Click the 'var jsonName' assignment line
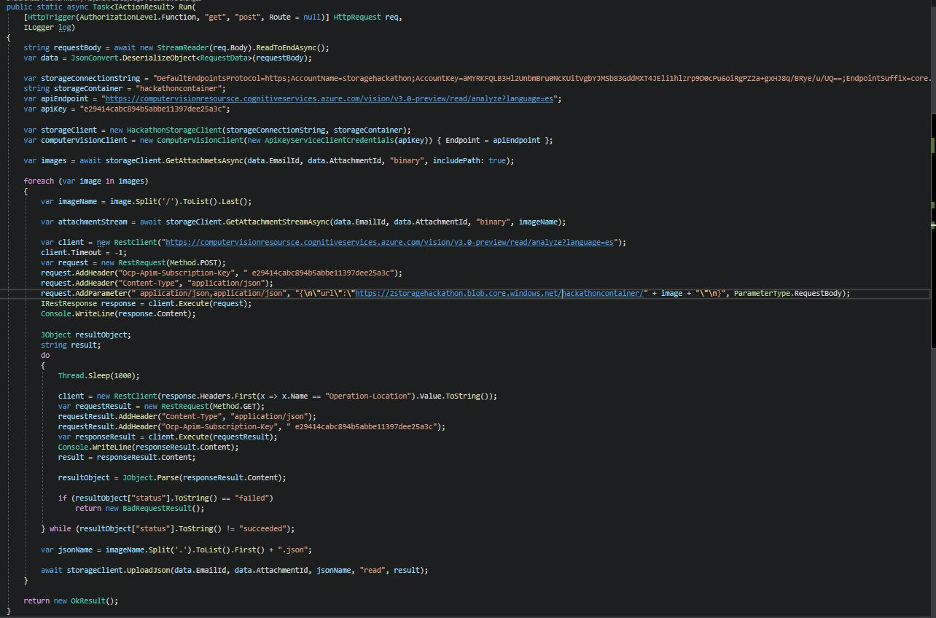 (x=176, y=549)
